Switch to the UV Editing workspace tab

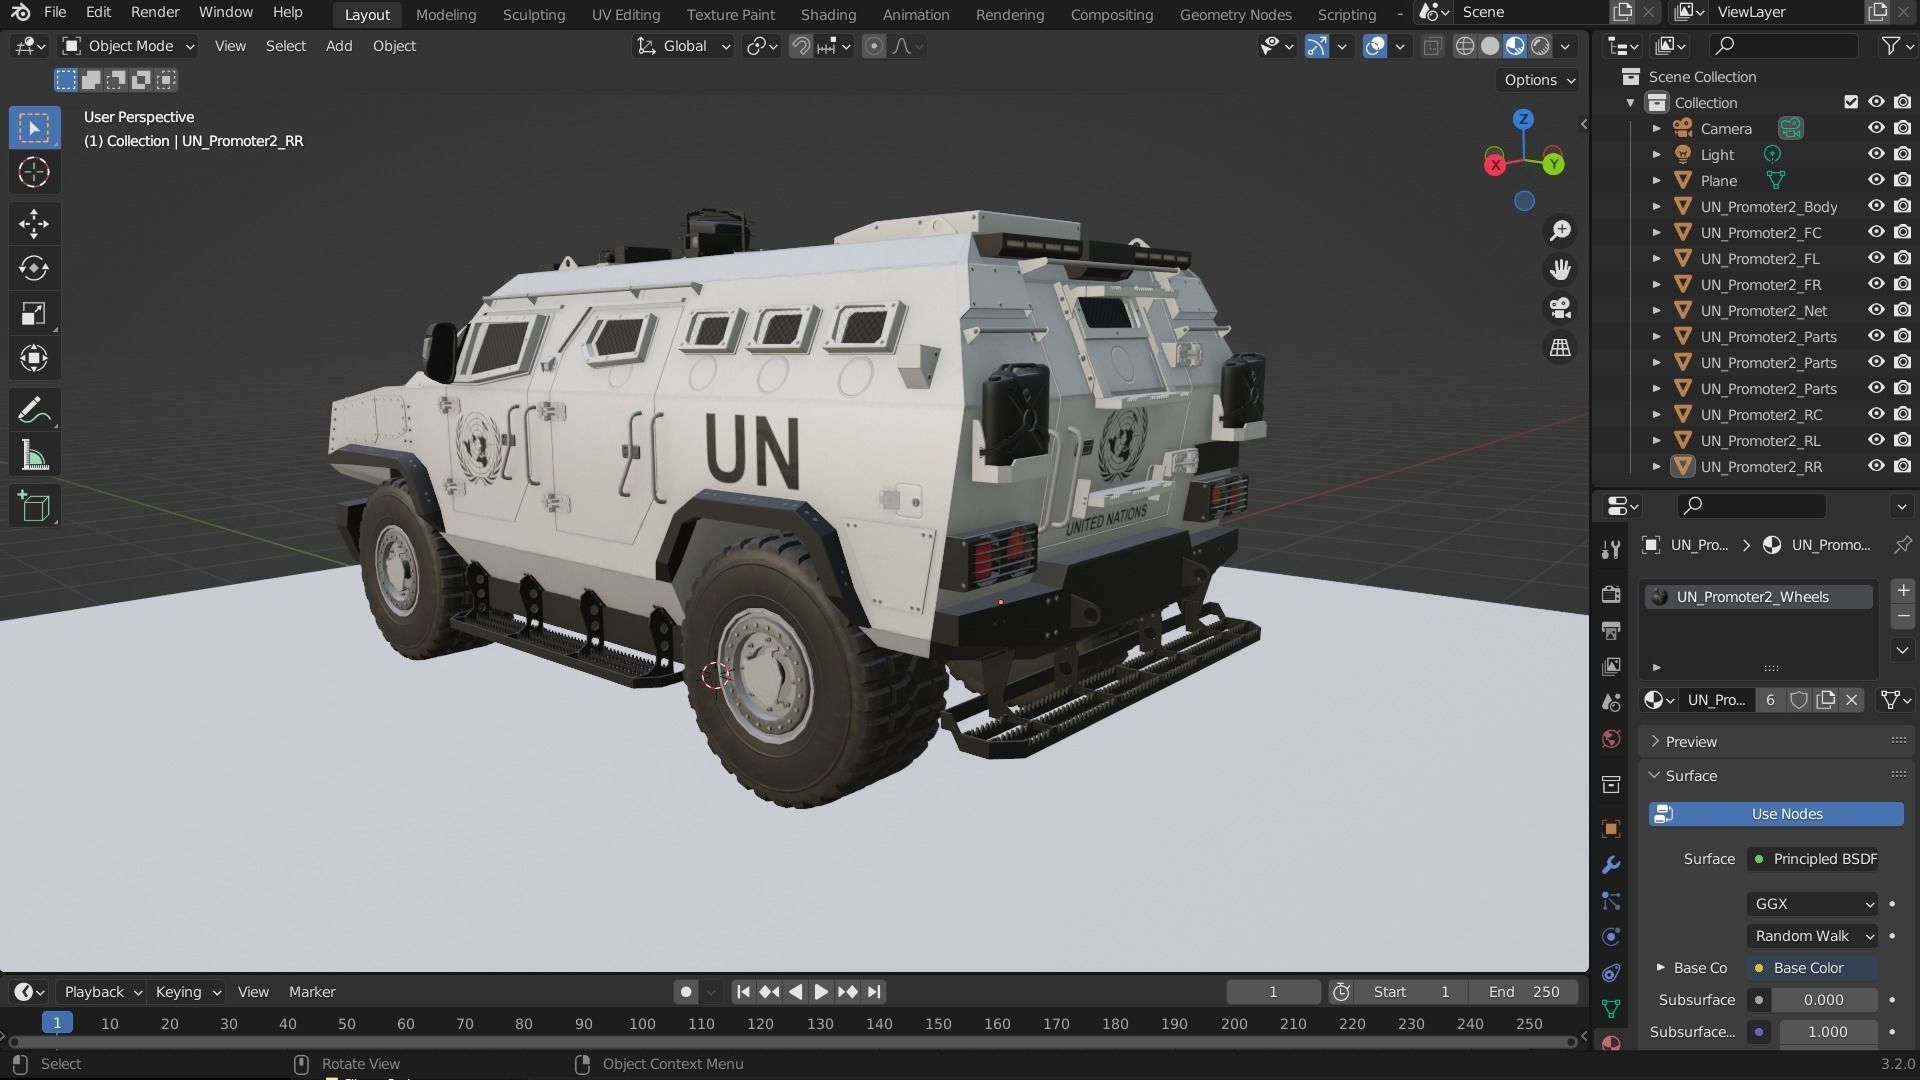626,14
